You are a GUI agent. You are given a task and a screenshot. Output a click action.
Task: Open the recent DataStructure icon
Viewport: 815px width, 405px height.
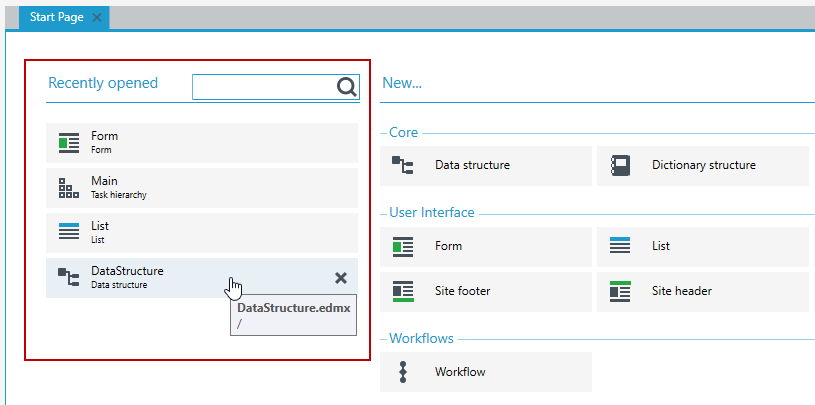point(69,278)
